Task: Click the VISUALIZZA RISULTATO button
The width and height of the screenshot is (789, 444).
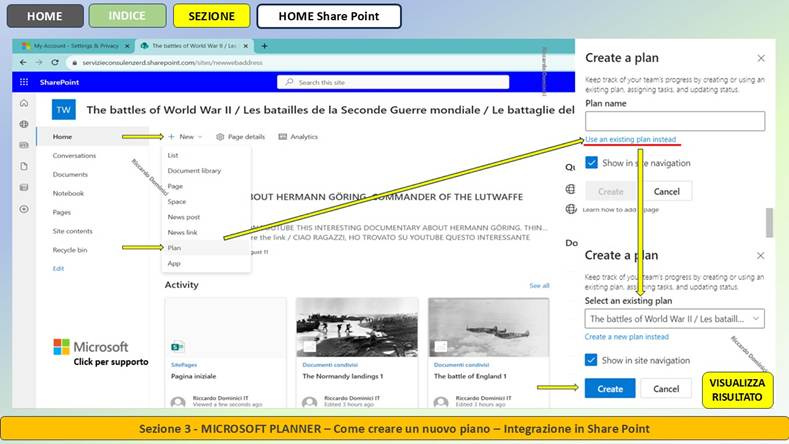Action: click(738, 390)
